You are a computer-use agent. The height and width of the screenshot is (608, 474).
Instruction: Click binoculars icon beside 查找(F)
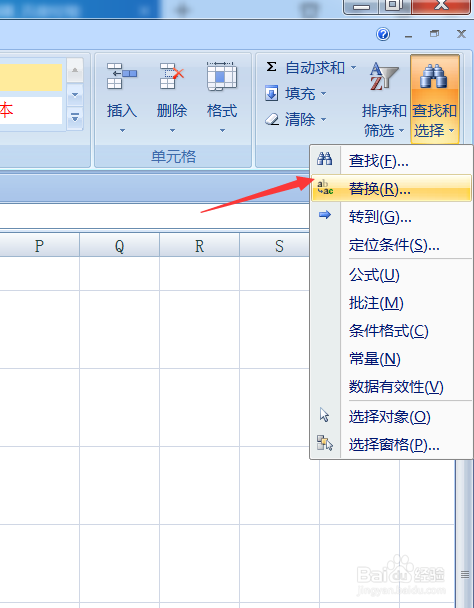325,159
